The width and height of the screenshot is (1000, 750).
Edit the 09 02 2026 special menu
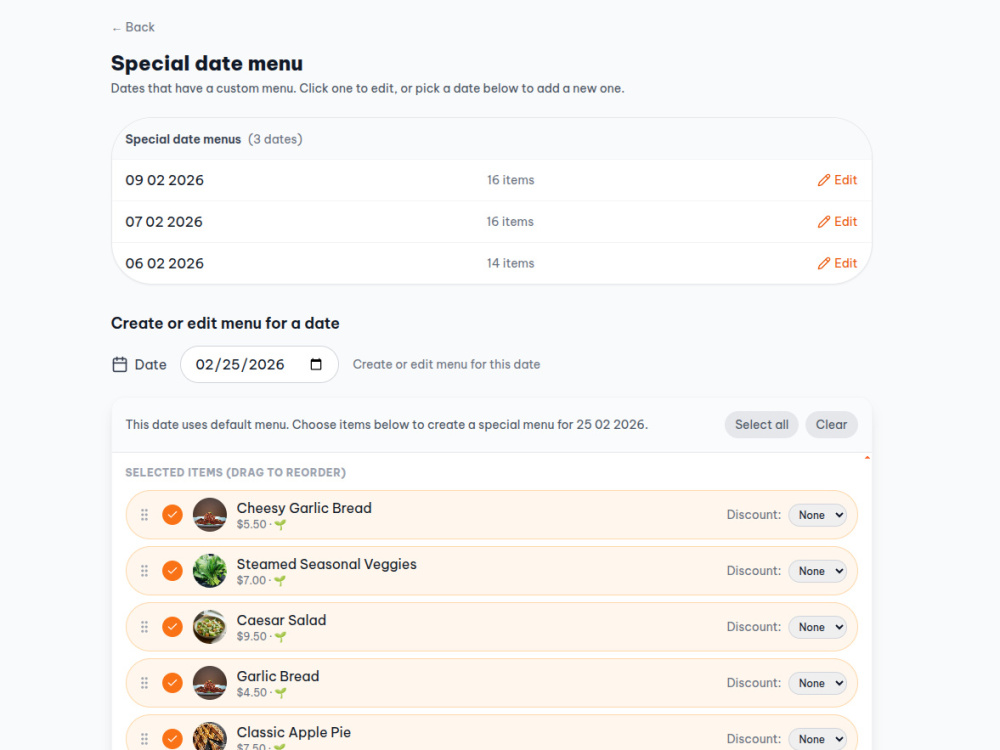point(837,180)
